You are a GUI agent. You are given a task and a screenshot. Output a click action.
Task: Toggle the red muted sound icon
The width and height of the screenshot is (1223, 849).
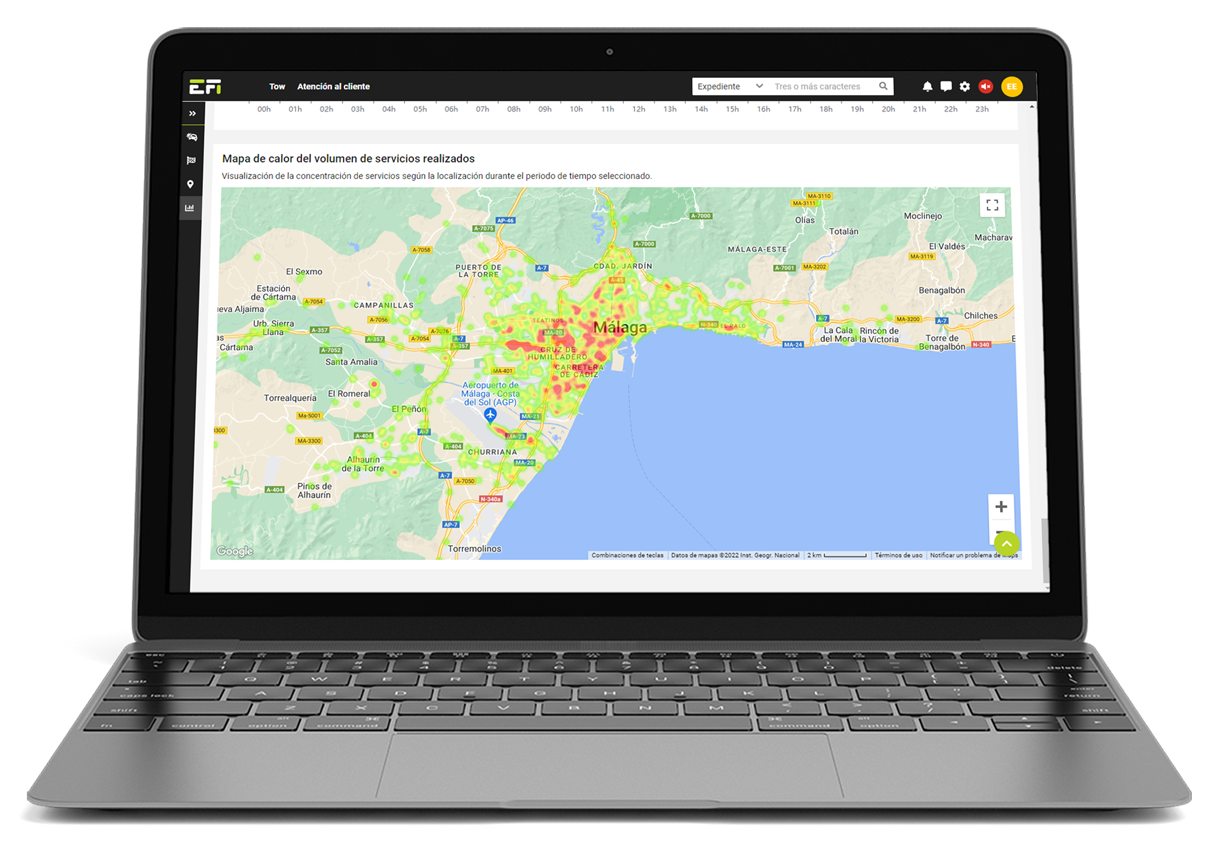click(986, 87)
